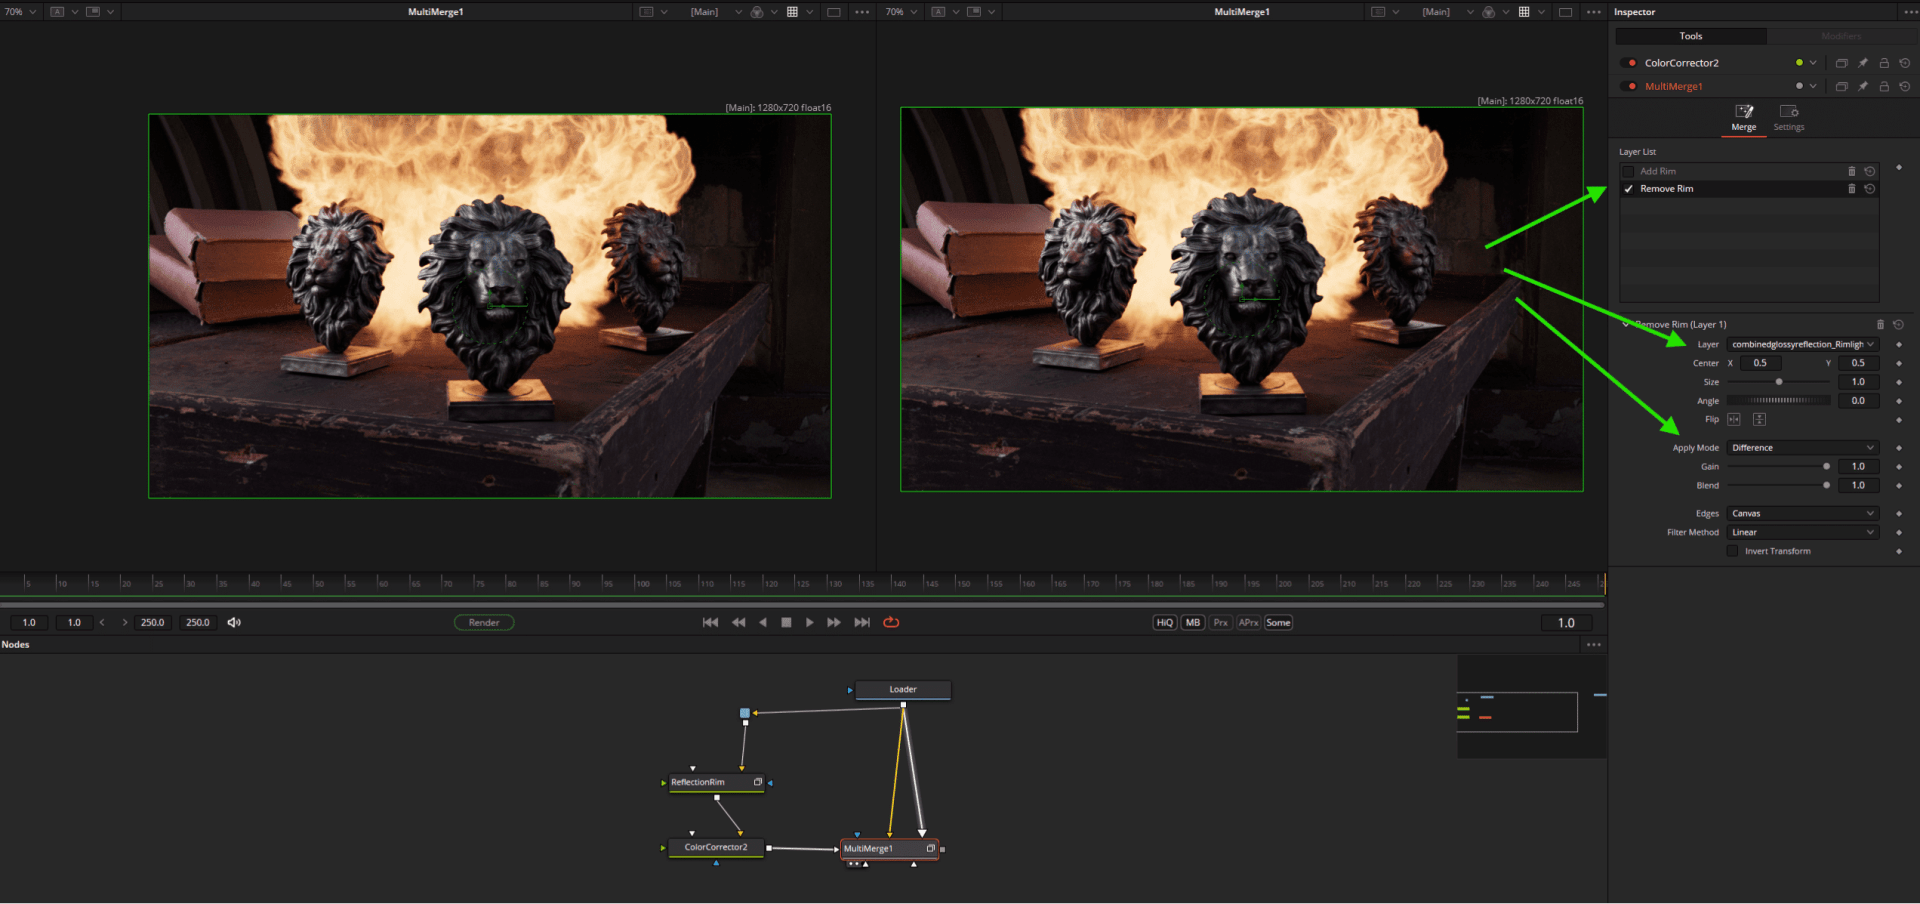Image resolution: width=1920 pixels, height=904 pixels.
Task: Delete the Remove Rim layer from list
Action: [x=1851, y=189]
